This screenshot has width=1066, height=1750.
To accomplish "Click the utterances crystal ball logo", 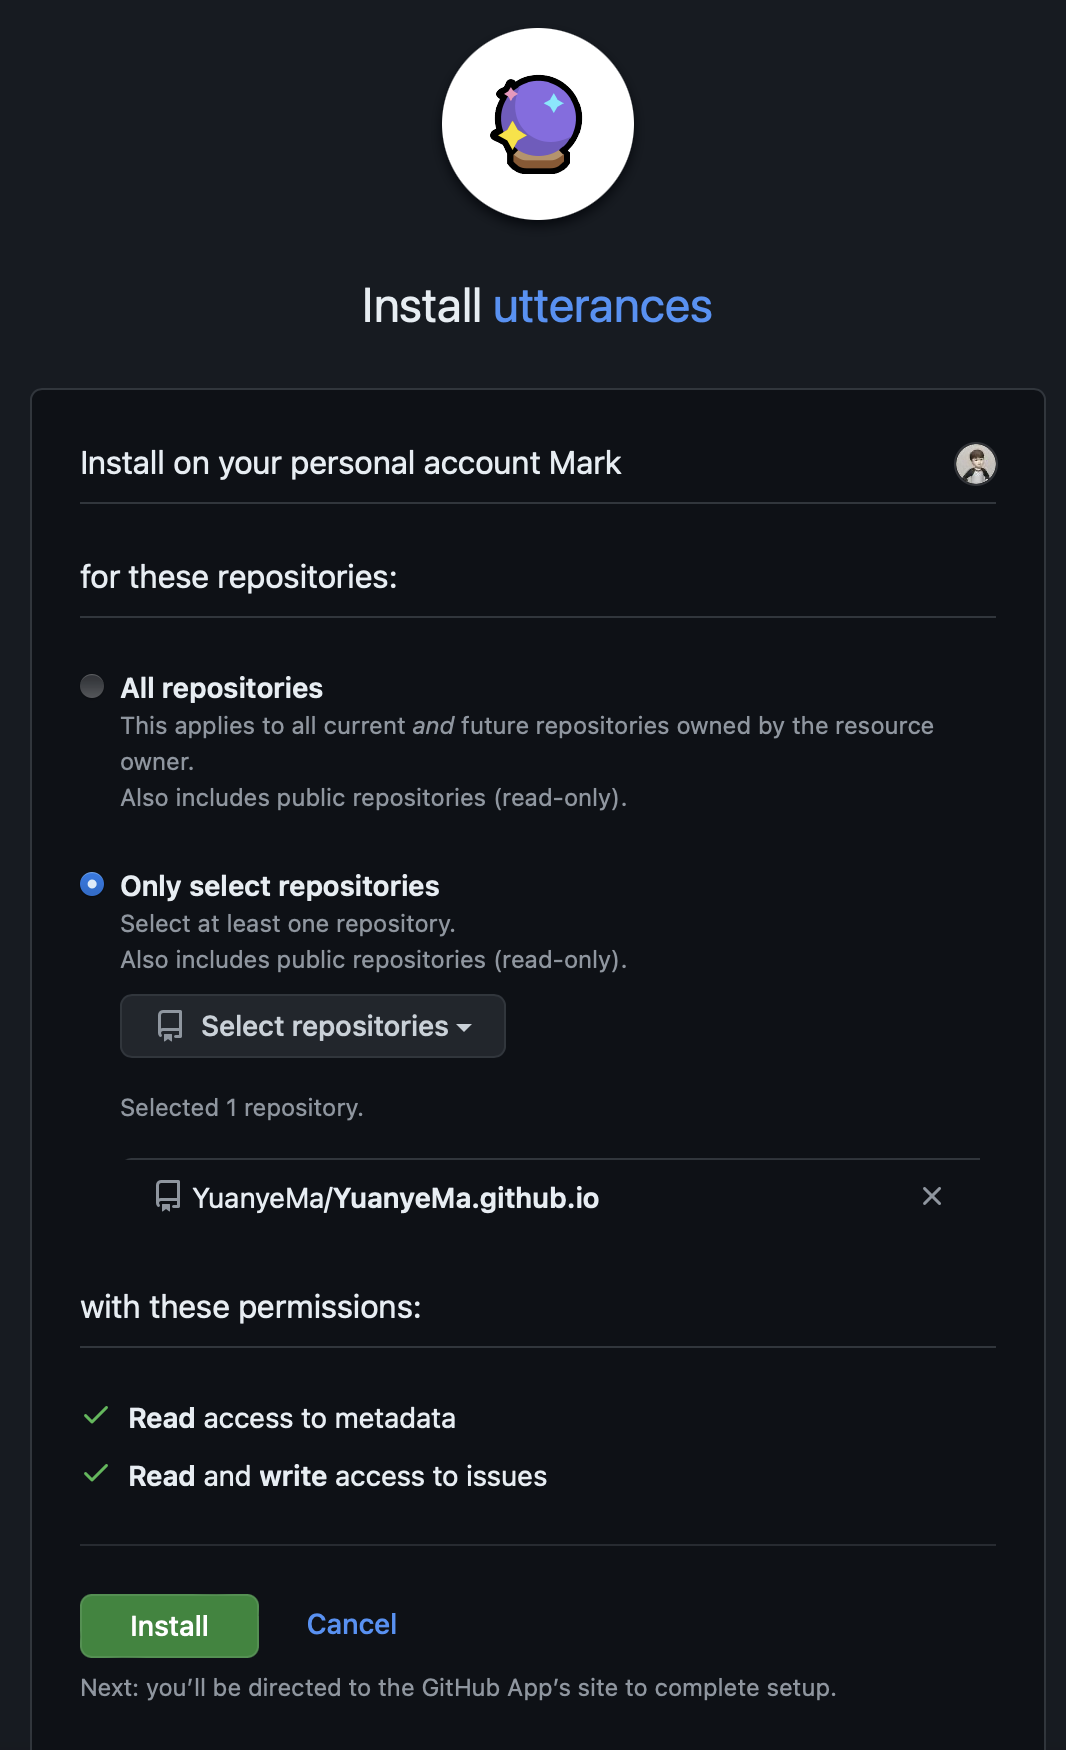I will 538,124.
